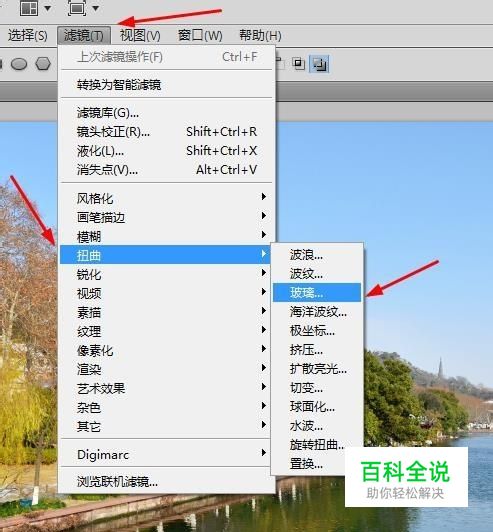The image size is (493, 532).
Task: Choose 扩散亮光... diffuse glow filter
Action: point(317,368)
